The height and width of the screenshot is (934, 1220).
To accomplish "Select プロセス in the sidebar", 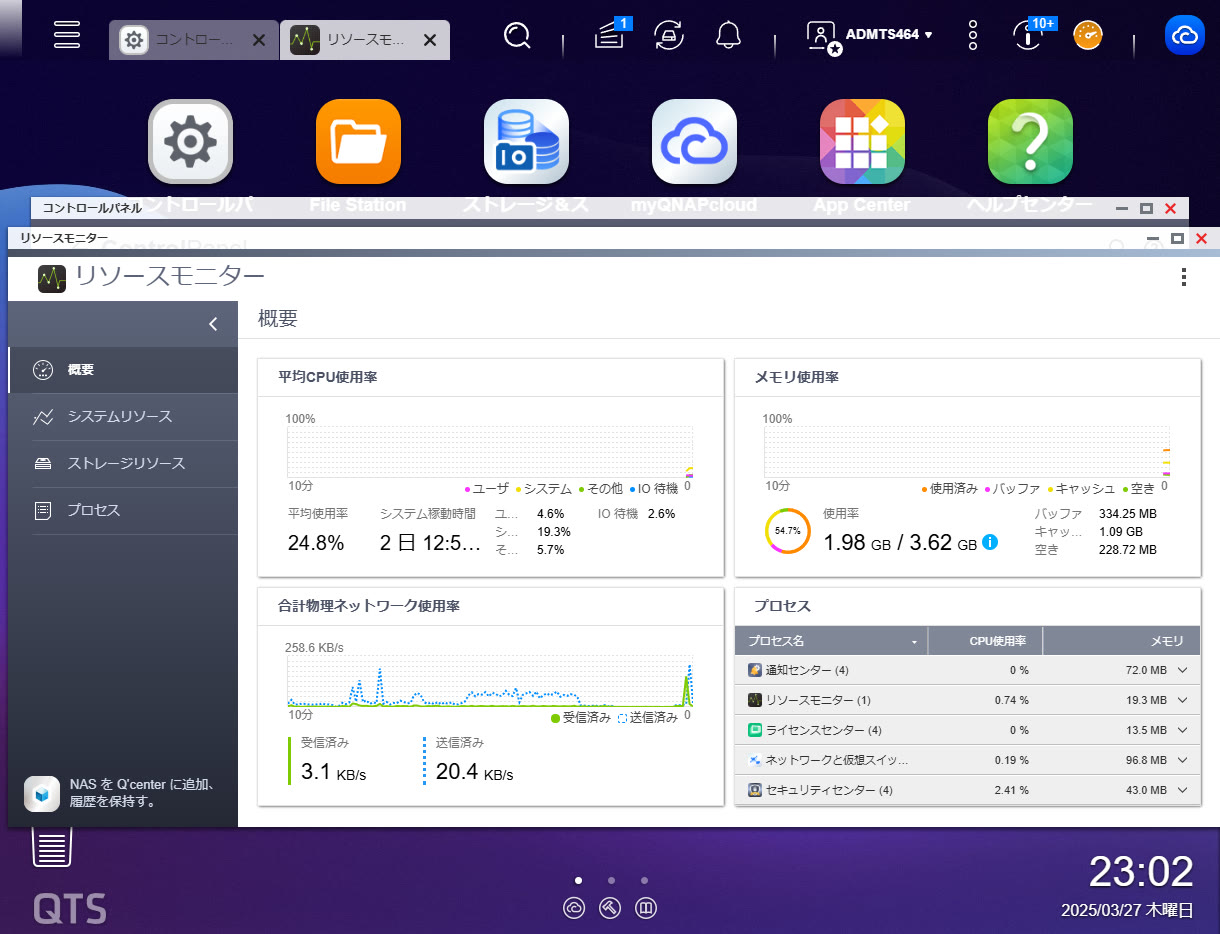I will click(x=123, y=511).
